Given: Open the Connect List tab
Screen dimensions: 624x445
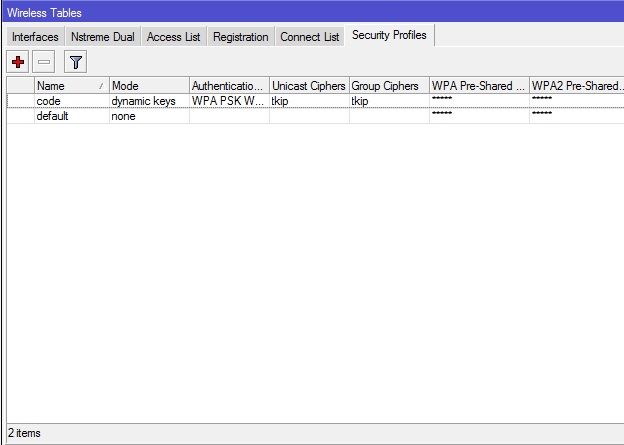Looking at the screenshot, I should coord(310,37).
